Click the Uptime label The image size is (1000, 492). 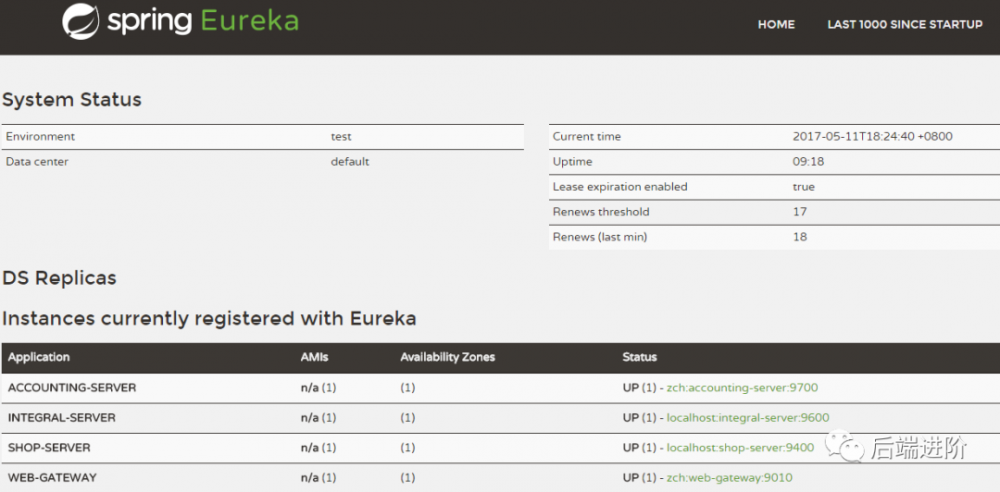573,161
